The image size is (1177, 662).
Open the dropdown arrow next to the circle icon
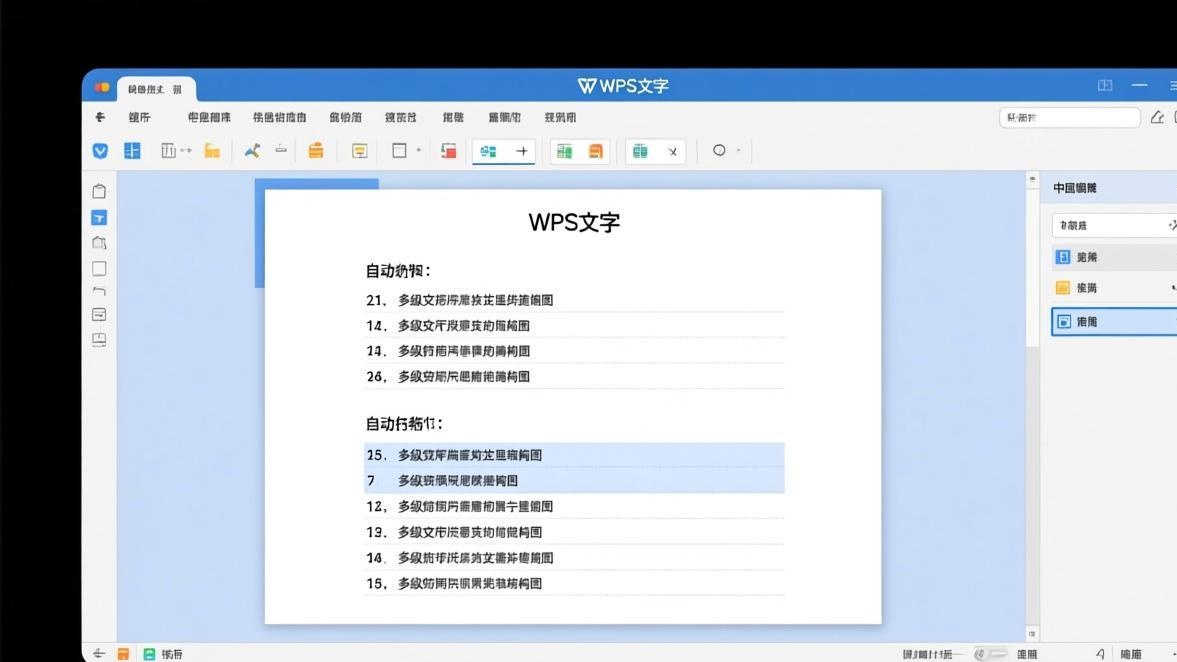(x=739, y=150)
